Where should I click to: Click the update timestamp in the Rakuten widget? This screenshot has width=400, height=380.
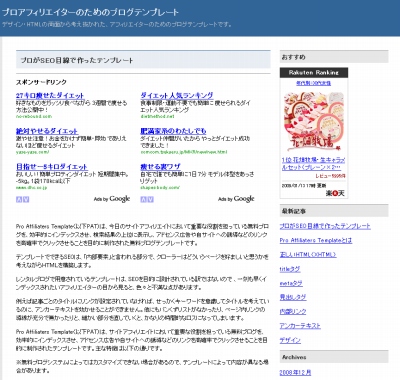pyautogui.click(x=304, y=185)
